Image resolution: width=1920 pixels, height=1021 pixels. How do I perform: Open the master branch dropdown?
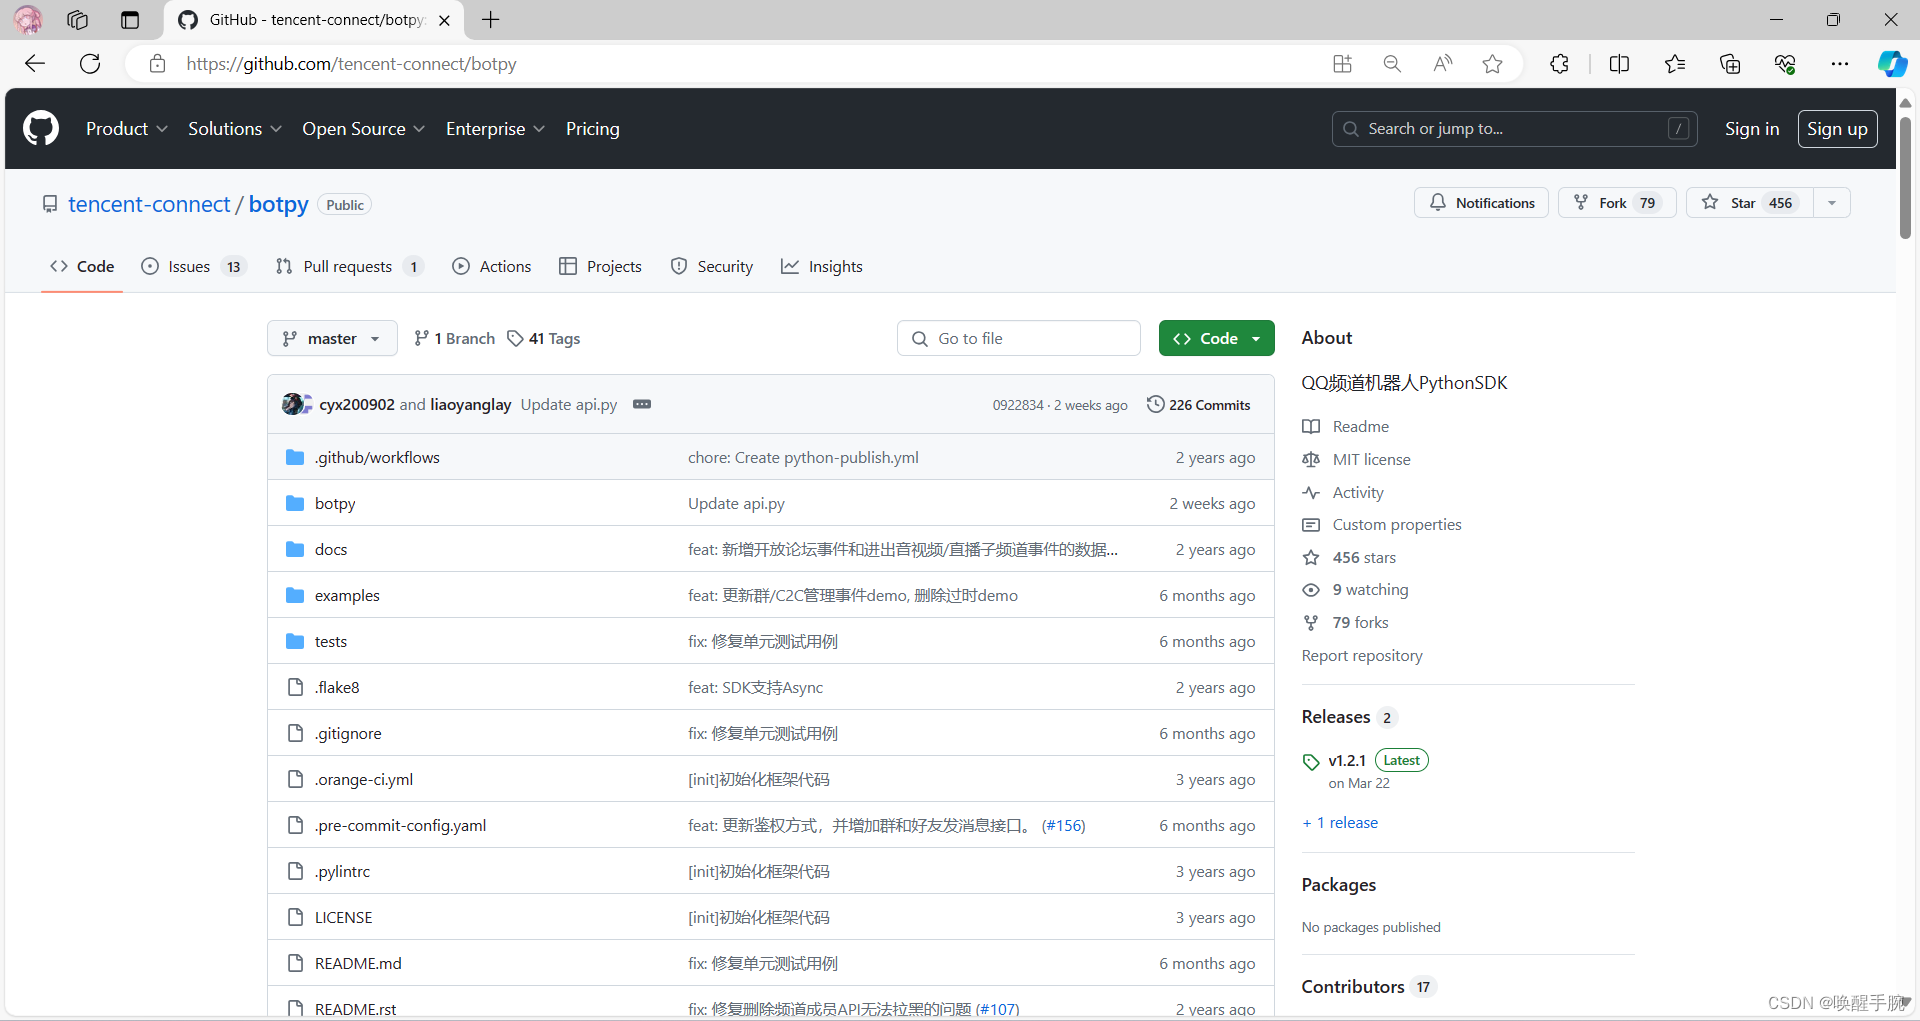(332, 338)
